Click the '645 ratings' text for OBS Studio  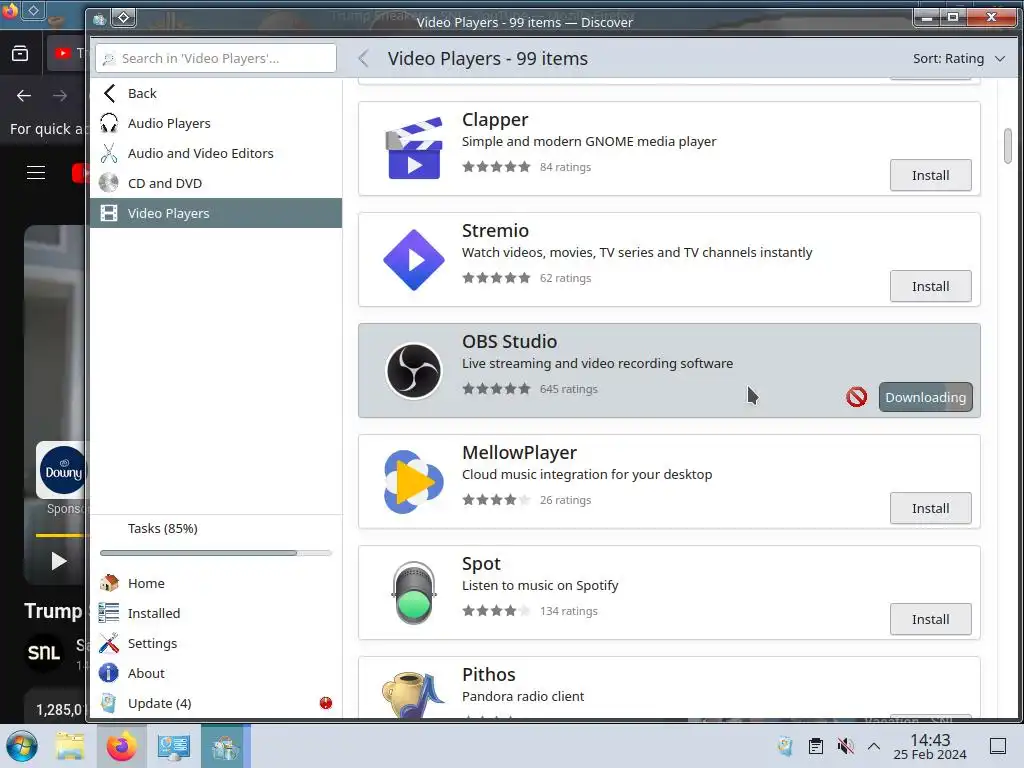point(568,389)
